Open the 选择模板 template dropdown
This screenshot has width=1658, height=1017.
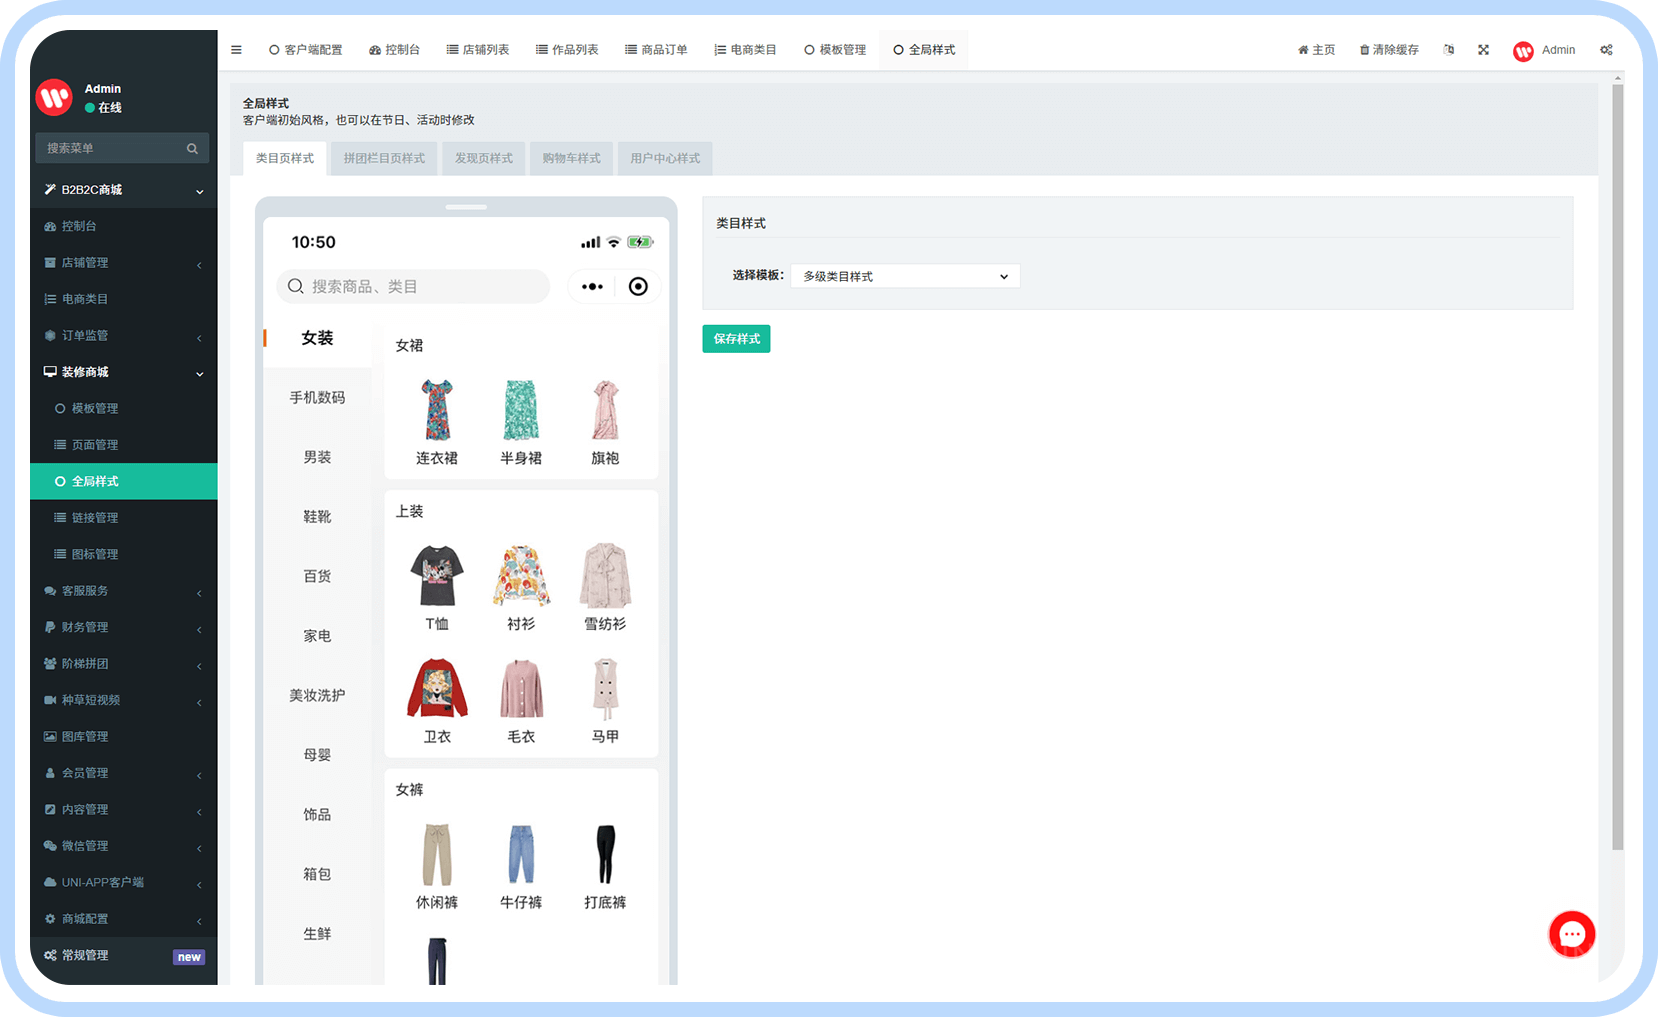[905, 277]
